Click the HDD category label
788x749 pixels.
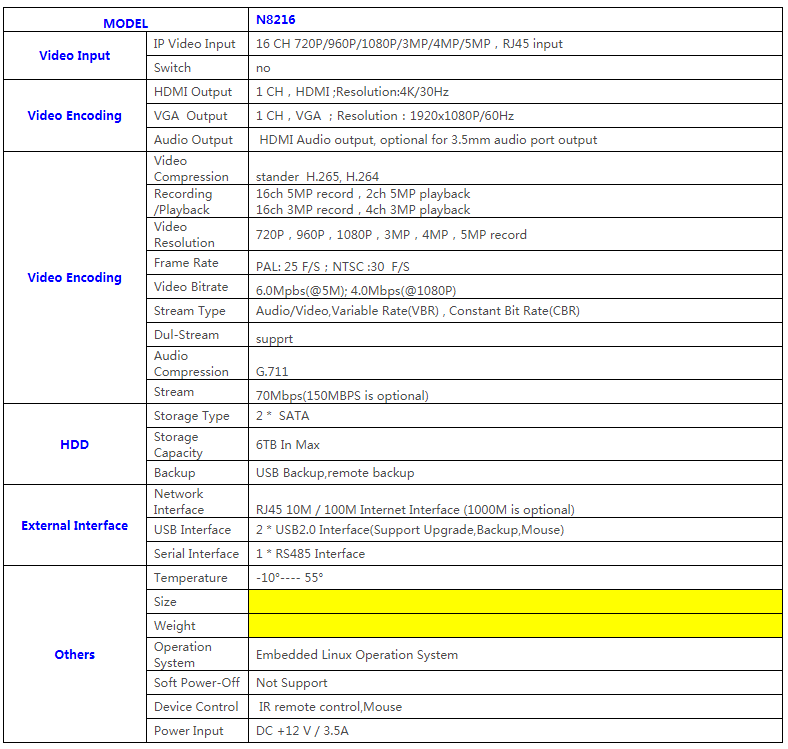click(75, 444)
